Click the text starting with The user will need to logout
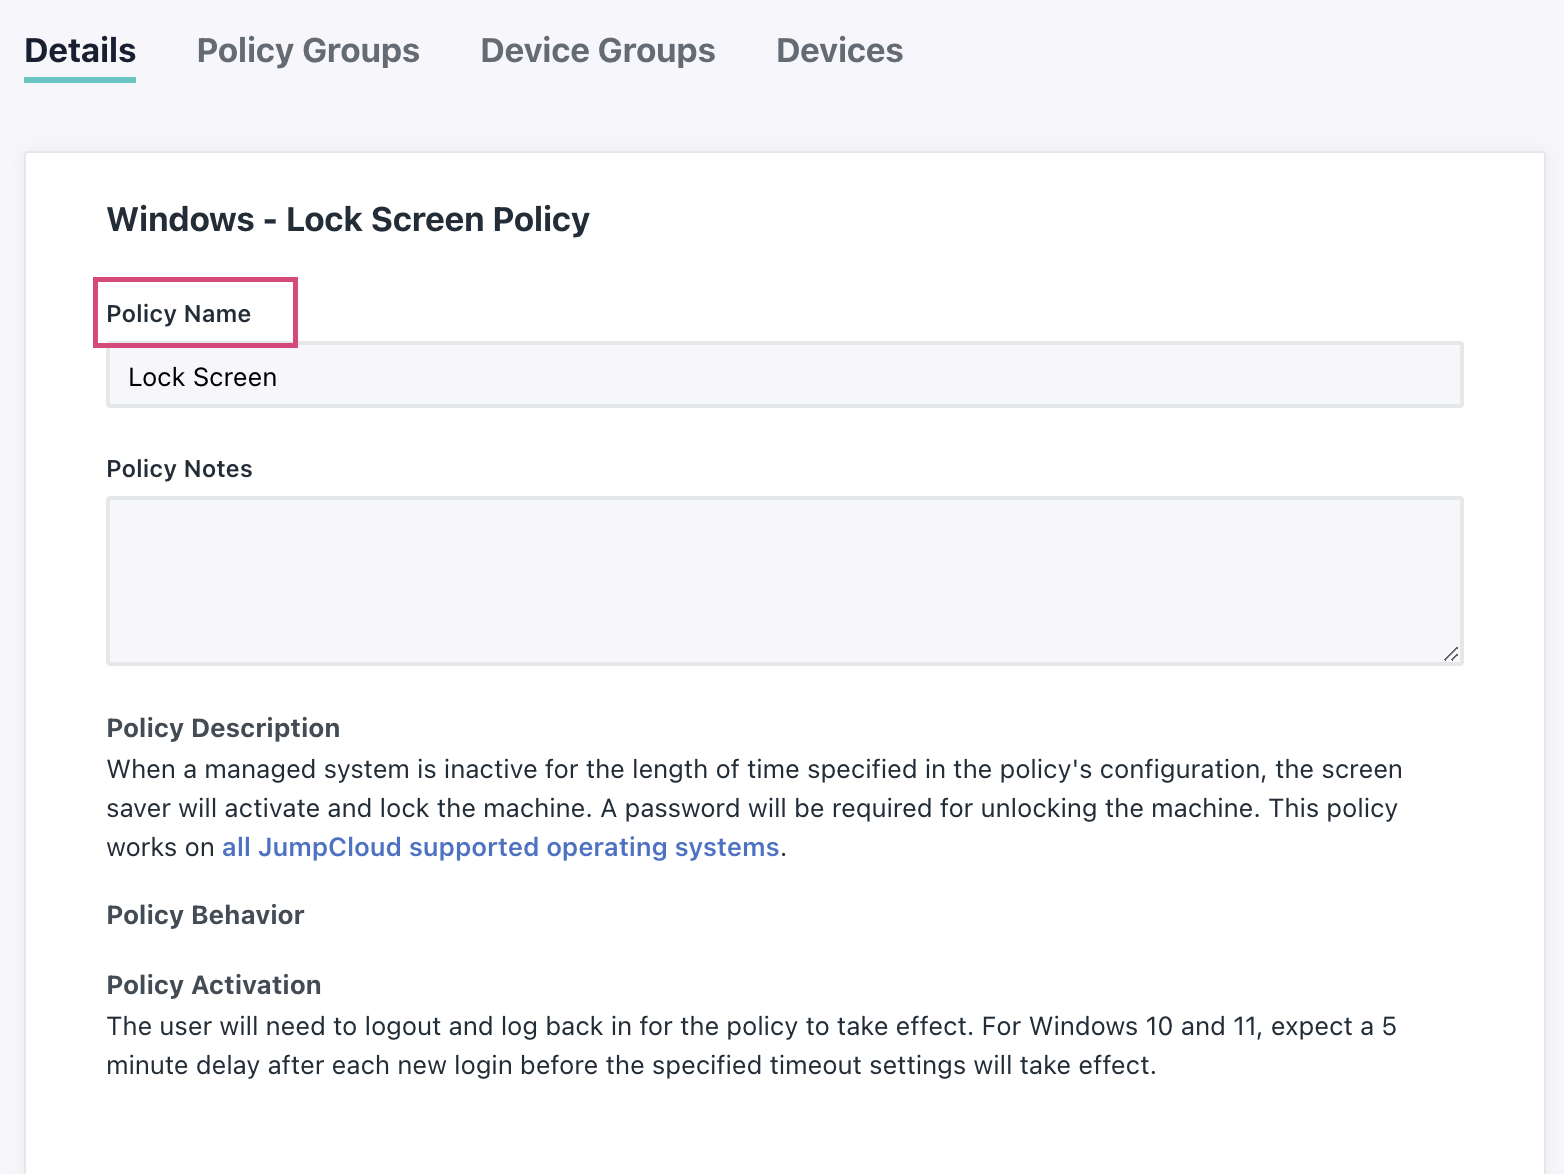Viewport: 1564px width, 1174px height. pos(752,1046)
